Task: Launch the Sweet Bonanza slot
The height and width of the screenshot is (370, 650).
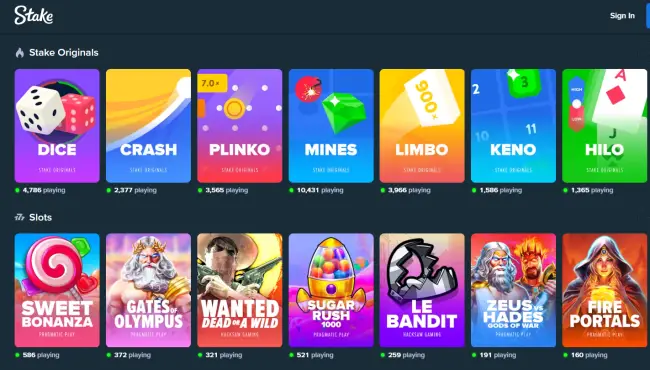Action: (x=57, y=290)
